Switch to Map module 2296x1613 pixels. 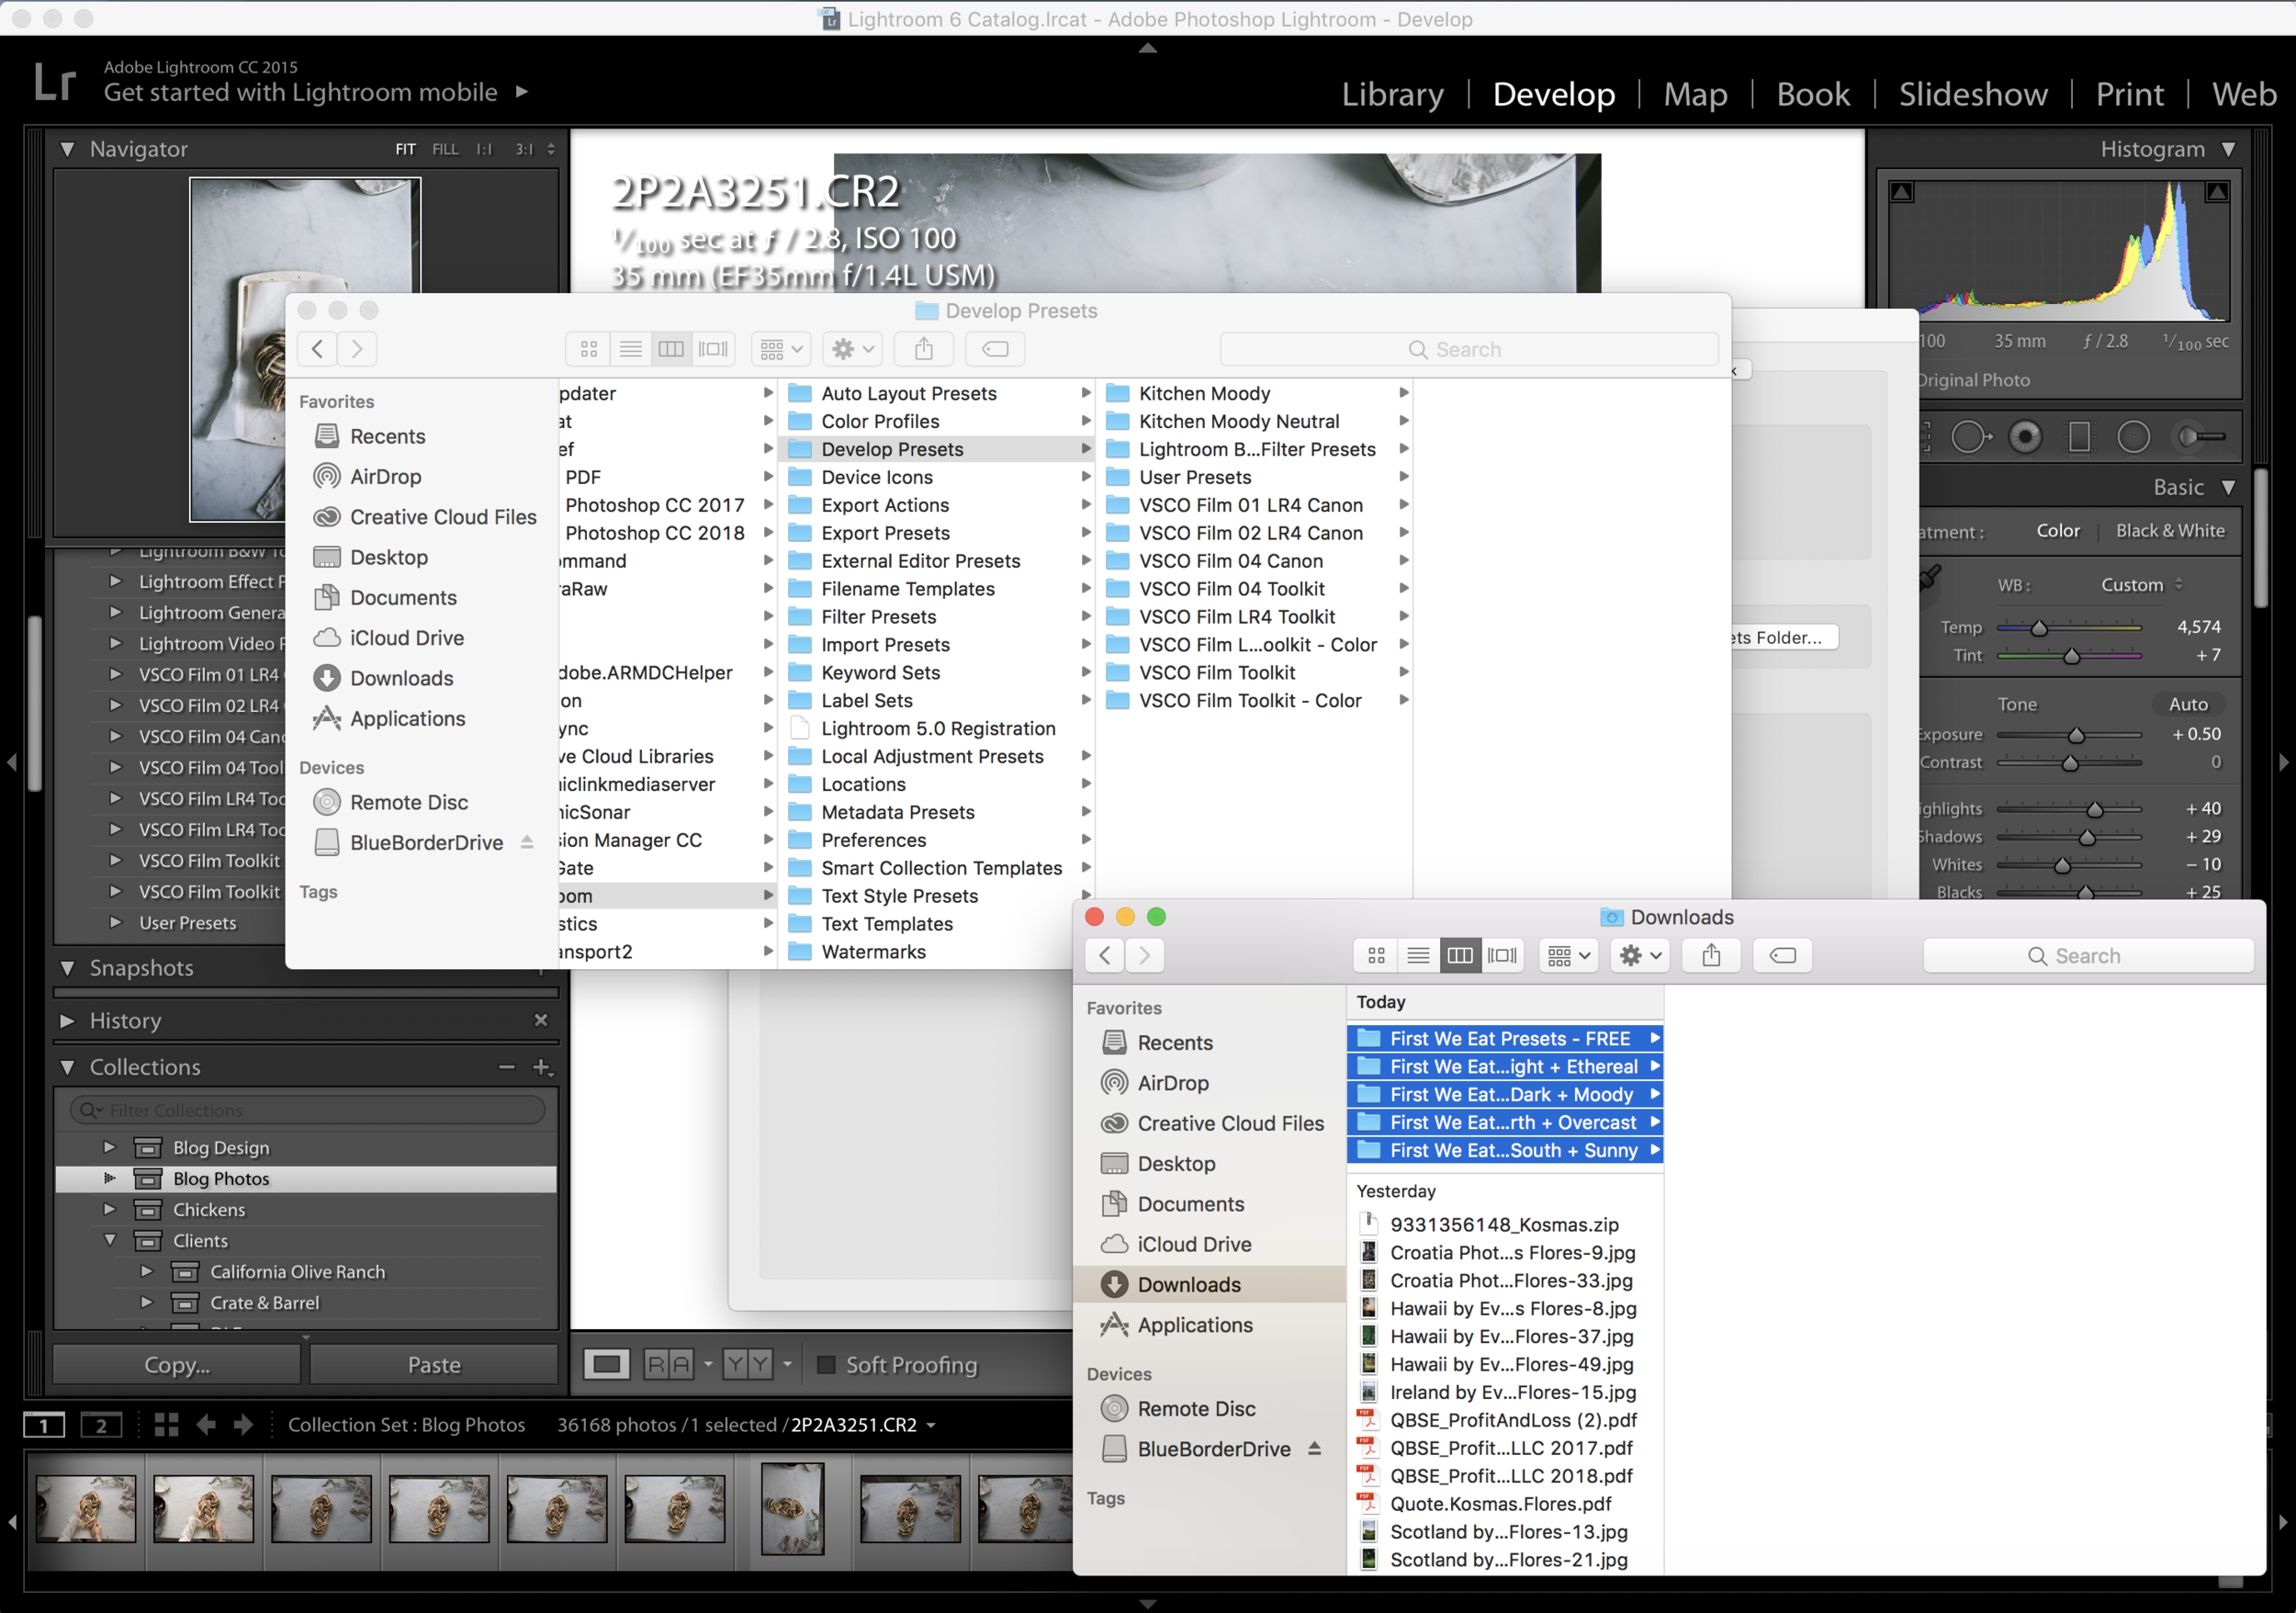[x=1695, y=94]
